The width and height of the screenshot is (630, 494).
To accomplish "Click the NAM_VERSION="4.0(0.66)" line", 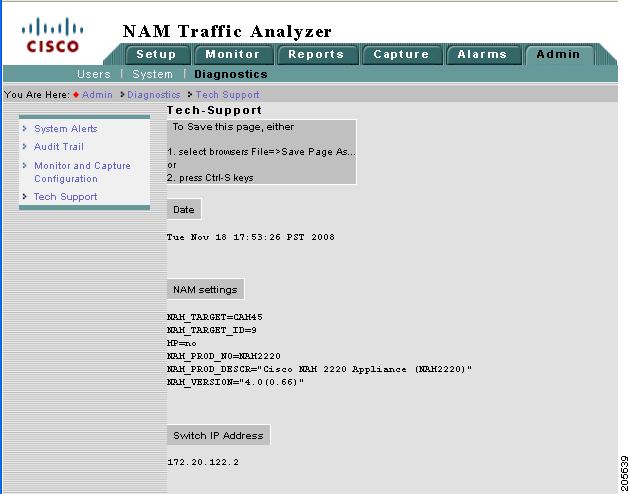I will (x=235, y=382).
